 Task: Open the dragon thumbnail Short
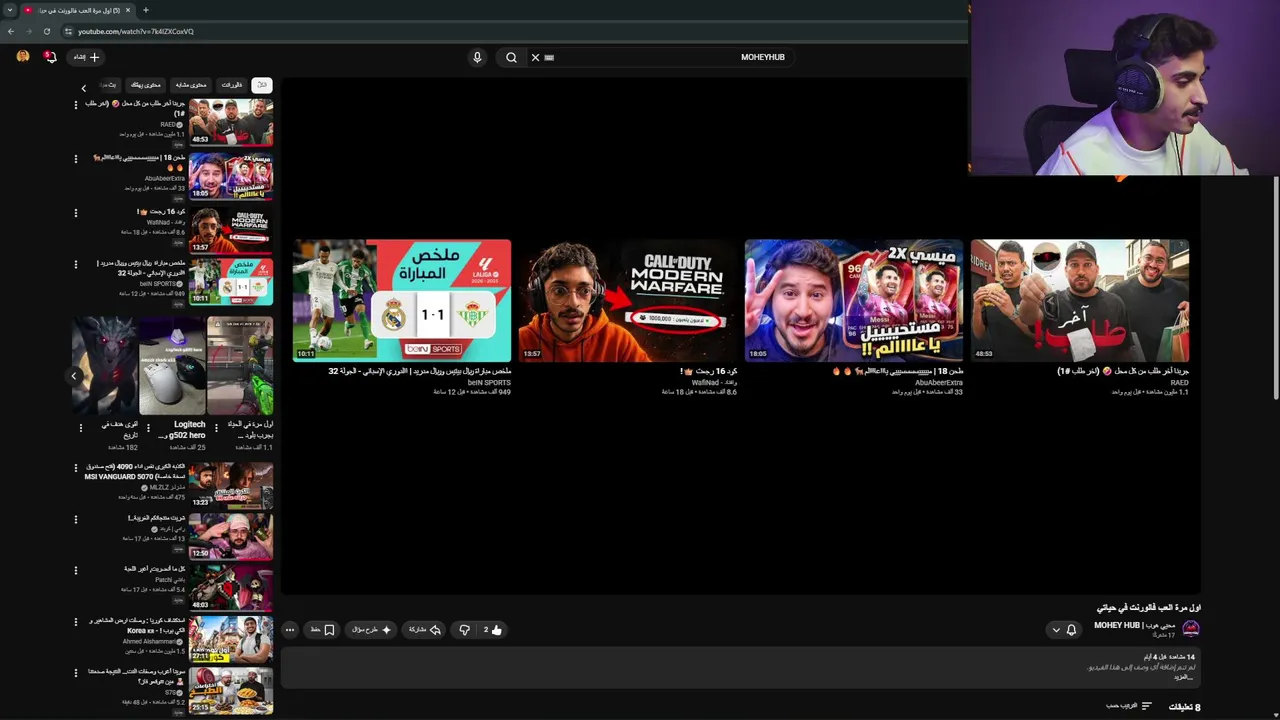pos(105,366)
